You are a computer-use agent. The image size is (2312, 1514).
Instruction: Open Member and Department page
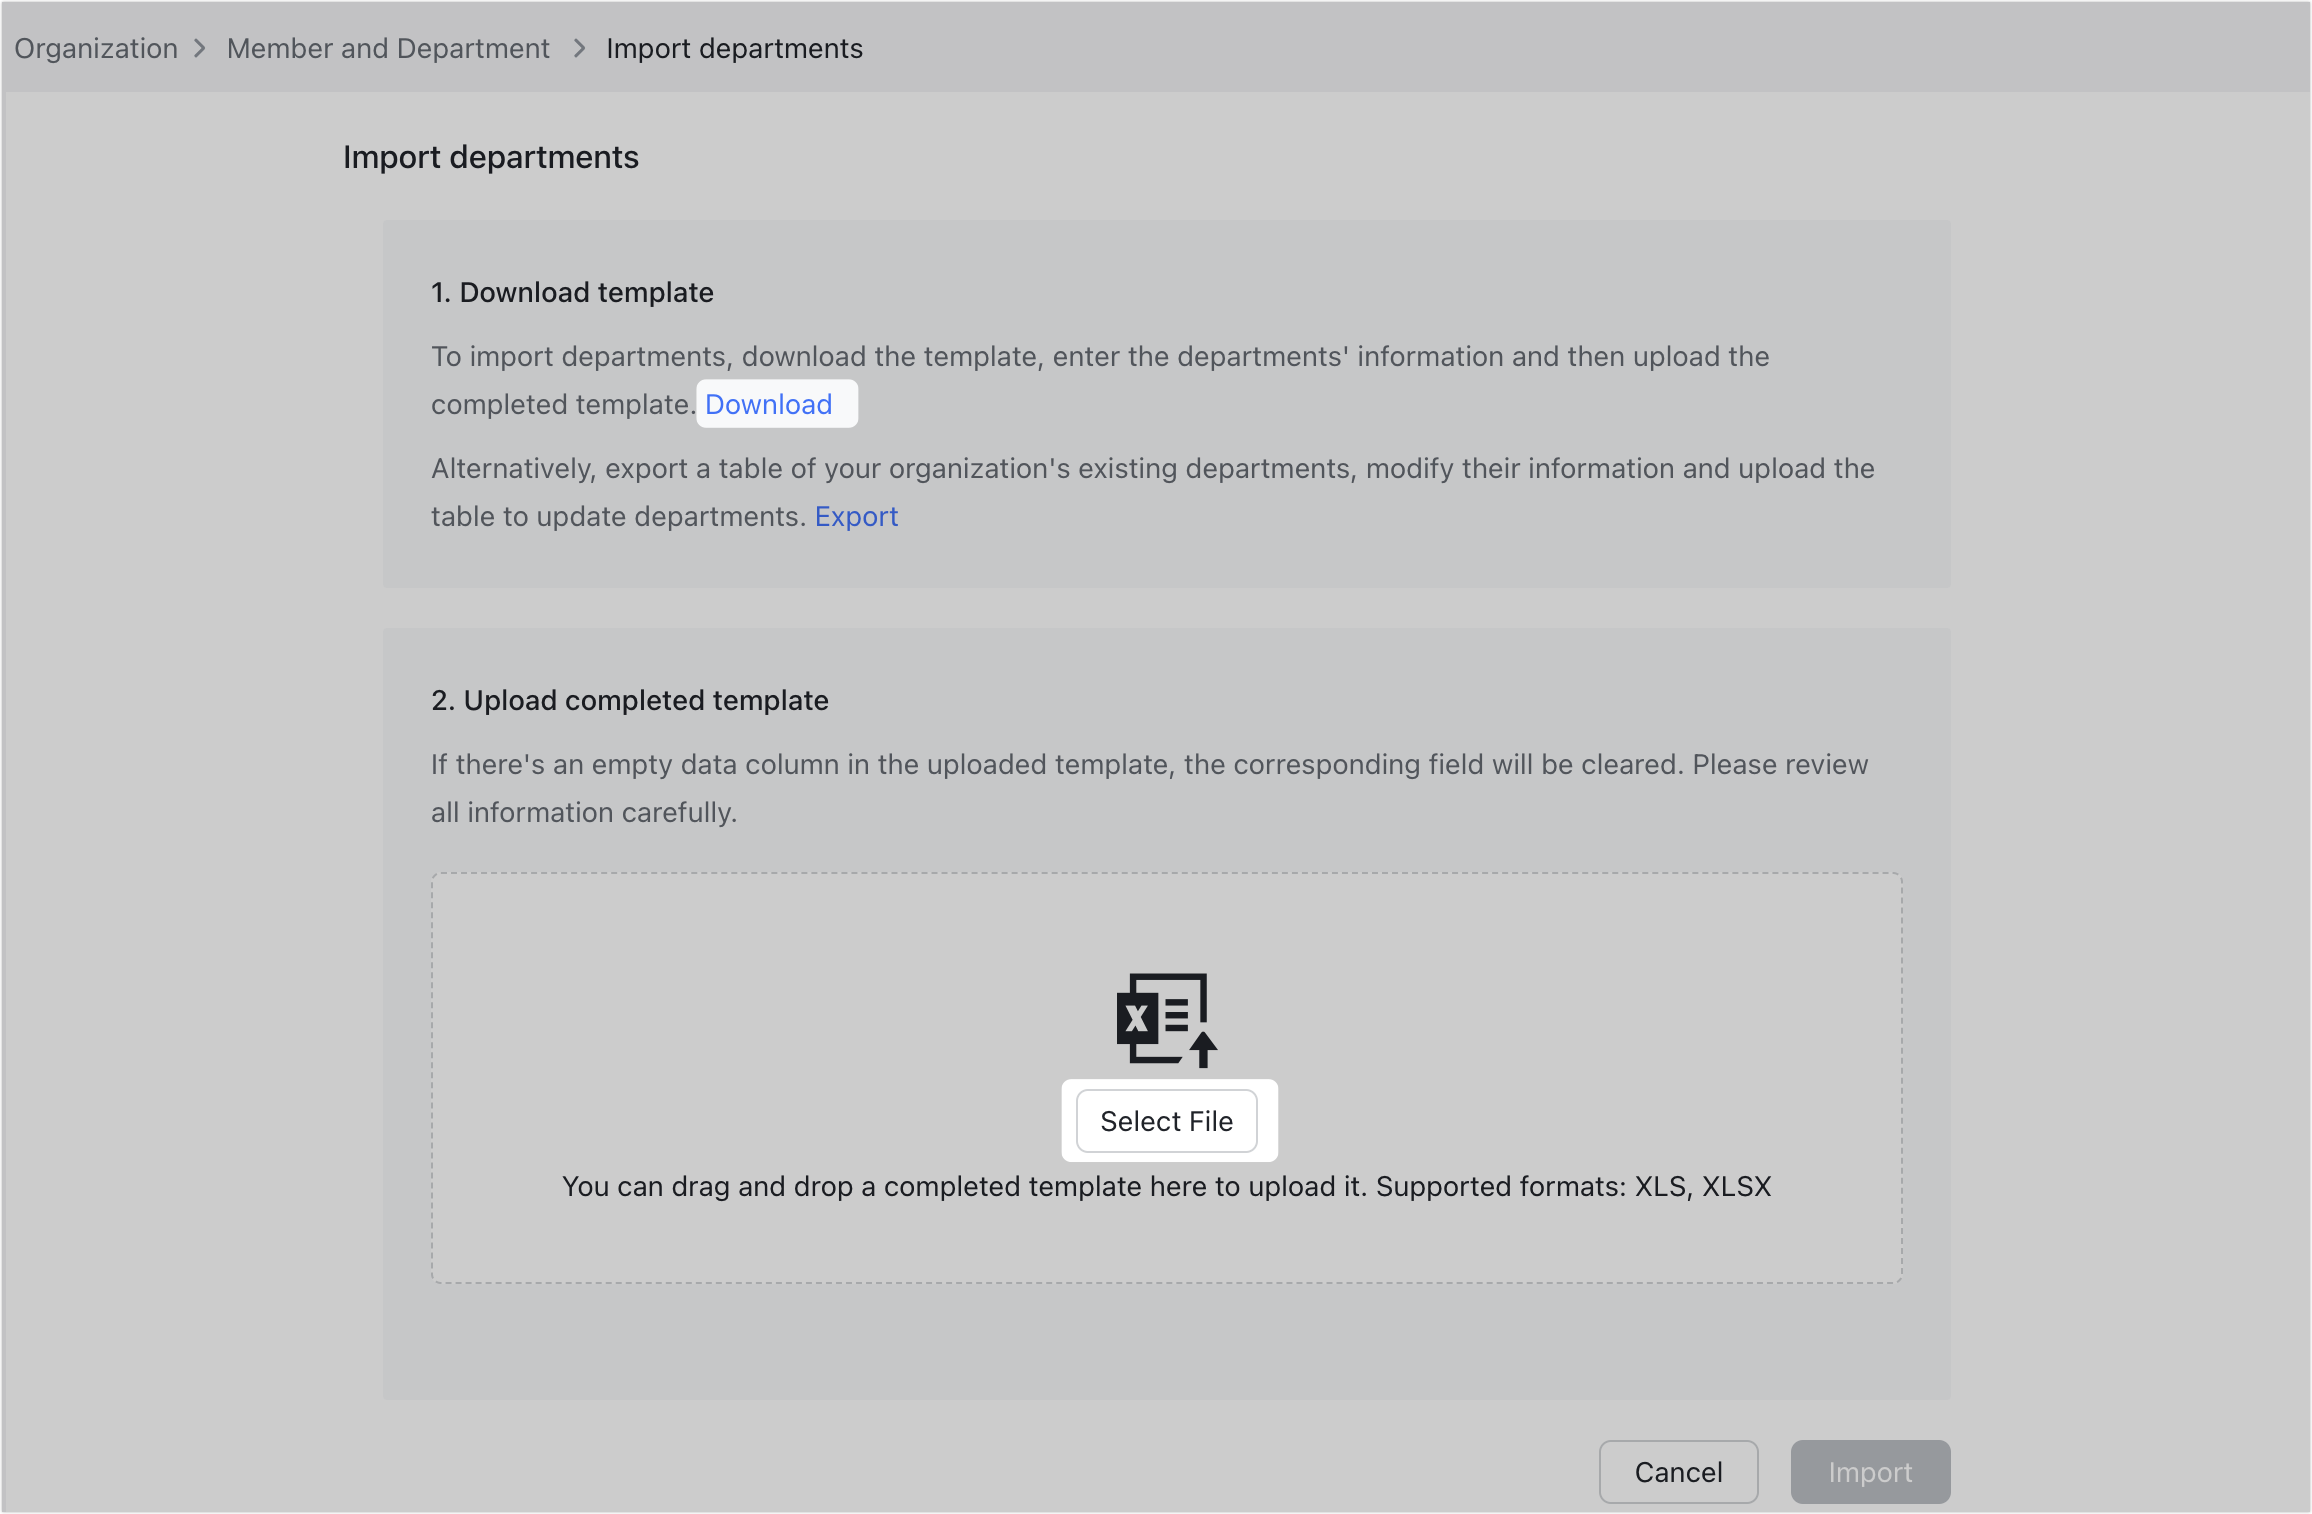[x=388, y=48]
